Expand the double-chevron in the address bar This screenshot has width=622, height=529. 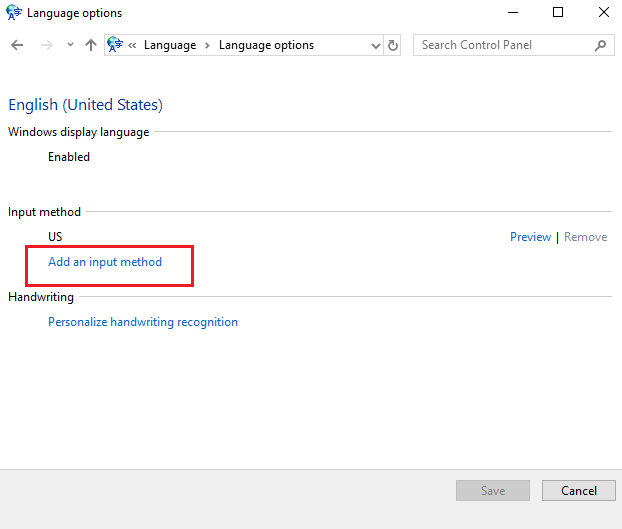(x=133, y=45)
